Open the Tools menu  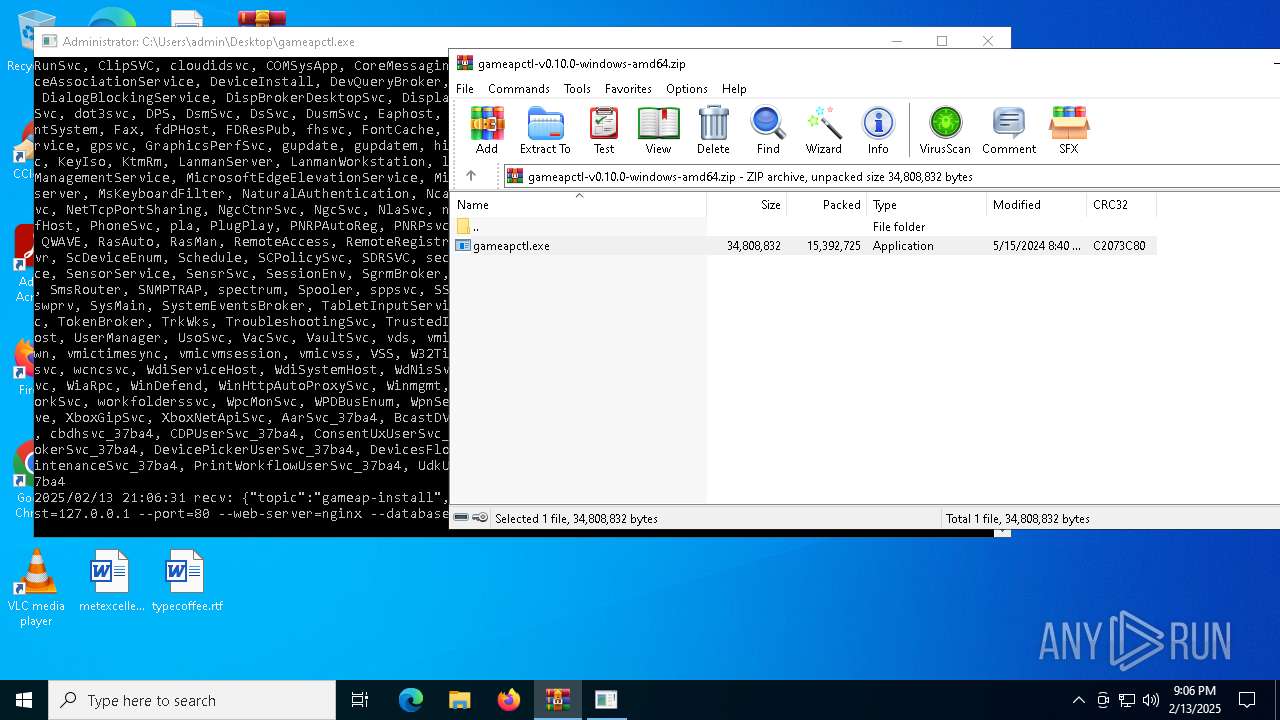click(577, 89)
